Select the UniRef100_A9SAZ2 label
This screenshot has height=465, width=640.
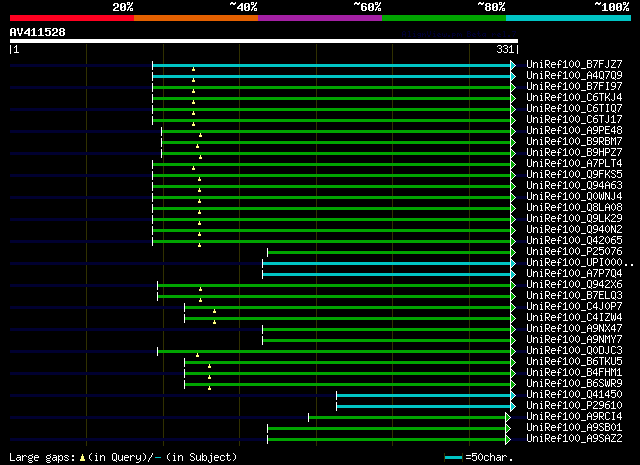574,439
